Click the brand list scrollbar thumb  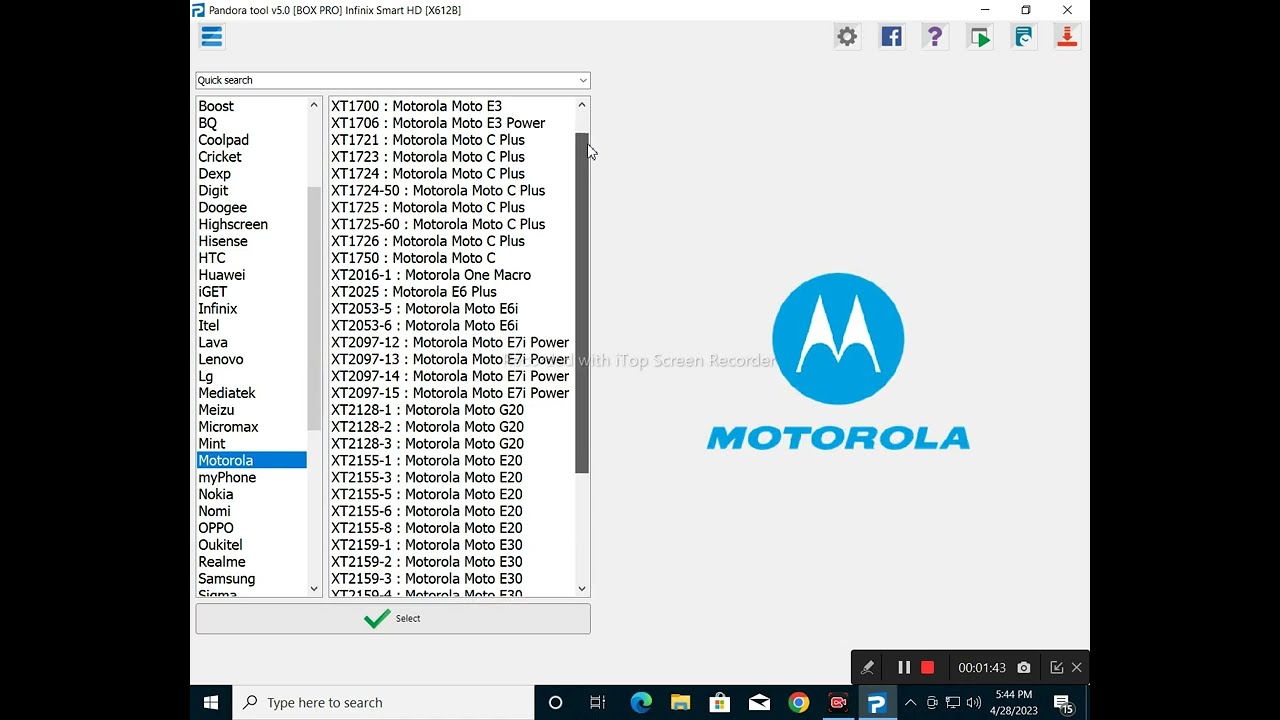coord(314,307)
